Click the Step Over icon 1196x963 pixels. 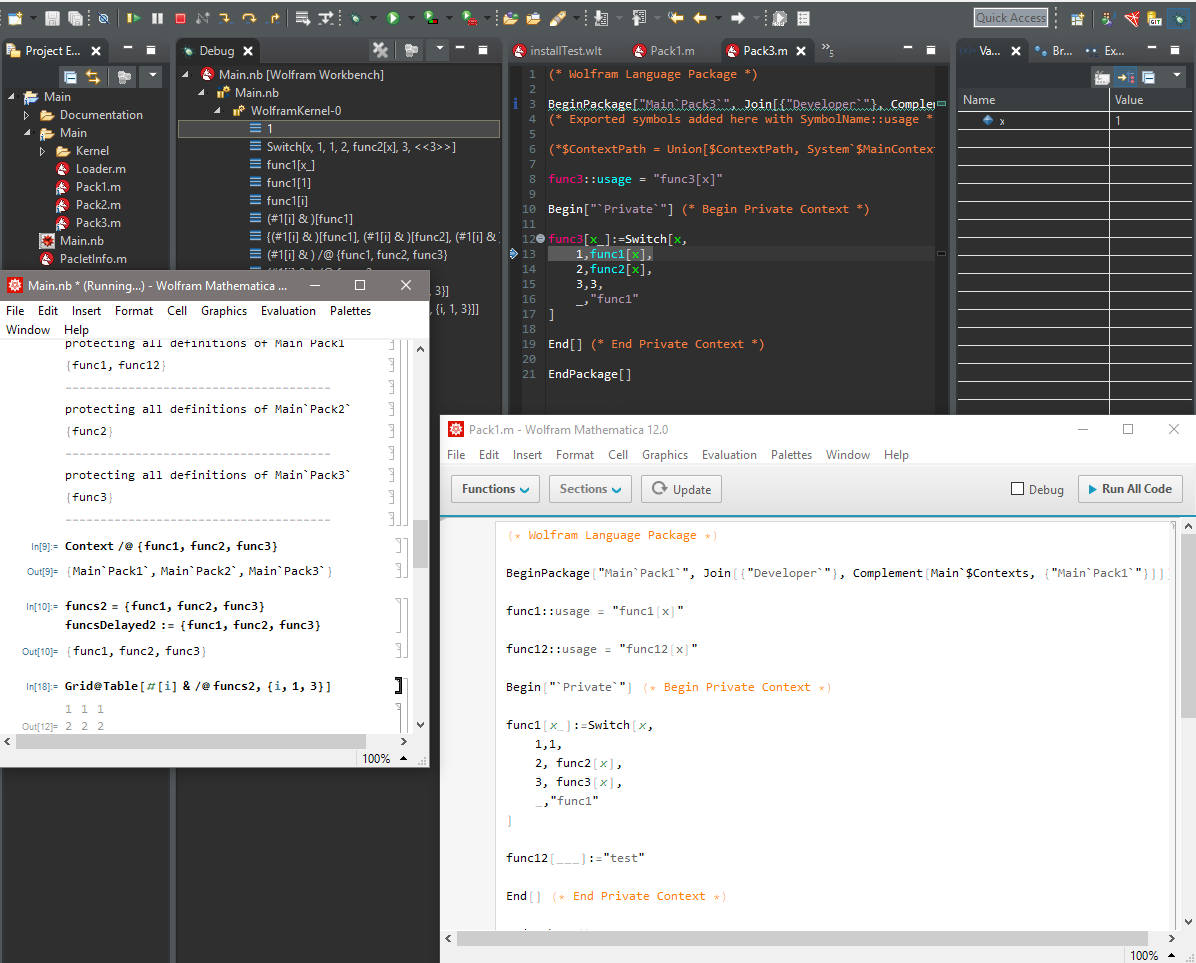tap(249, 18)
